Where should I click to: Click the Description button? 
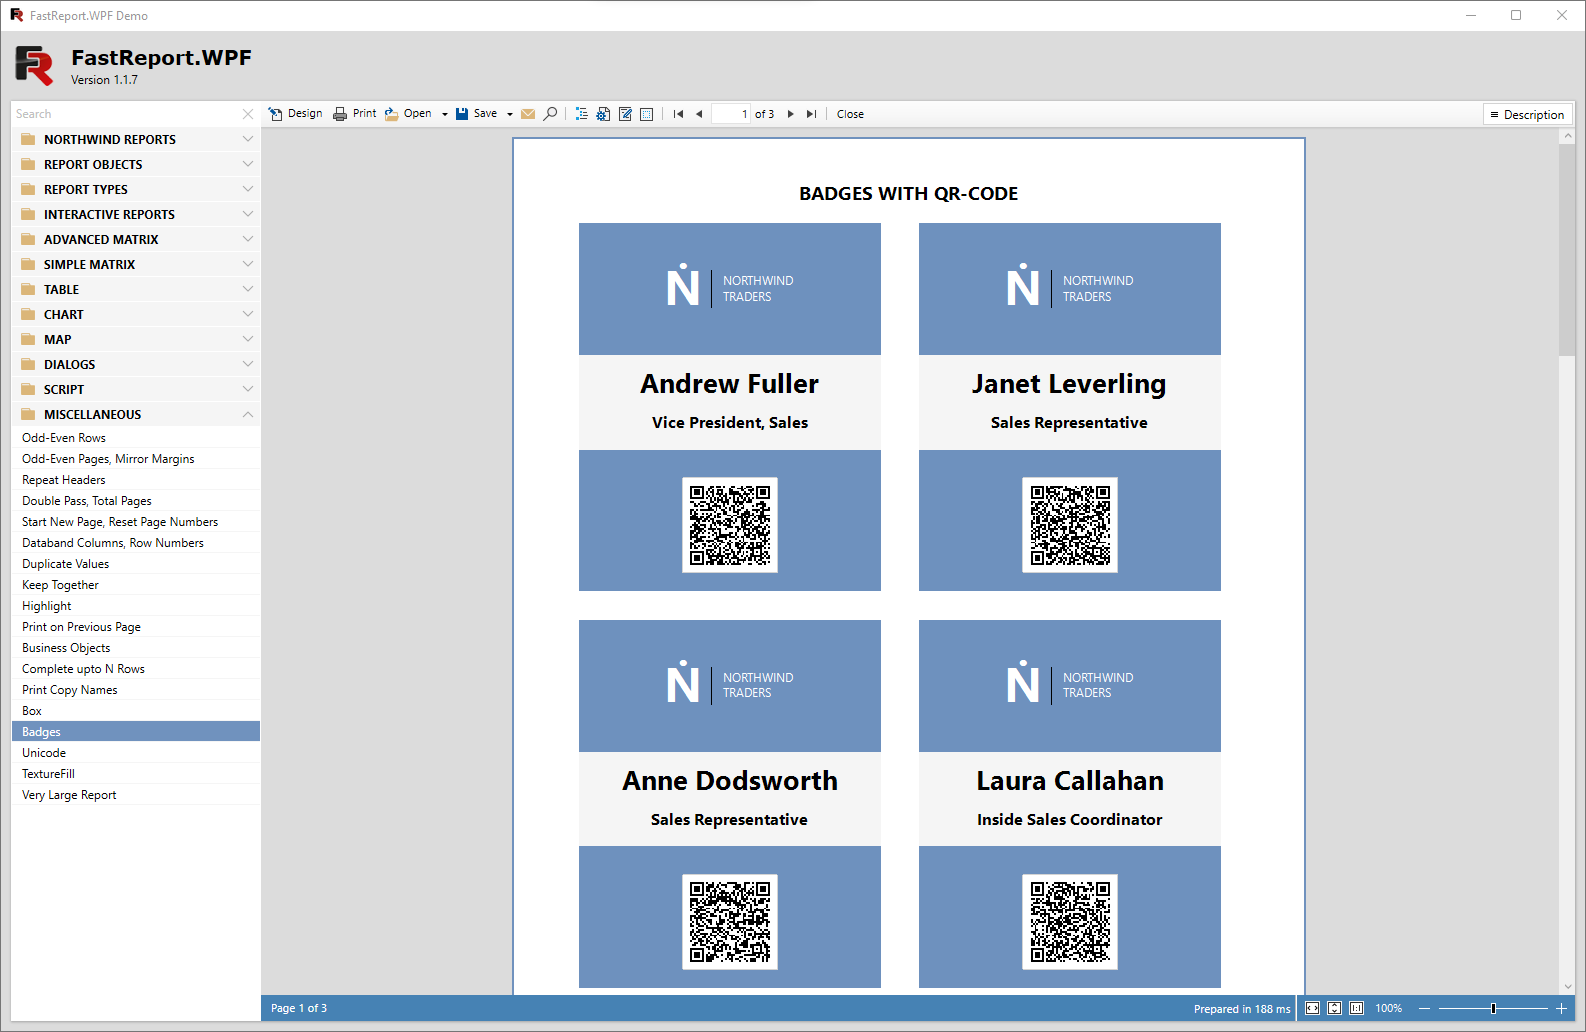(1527, 115)
